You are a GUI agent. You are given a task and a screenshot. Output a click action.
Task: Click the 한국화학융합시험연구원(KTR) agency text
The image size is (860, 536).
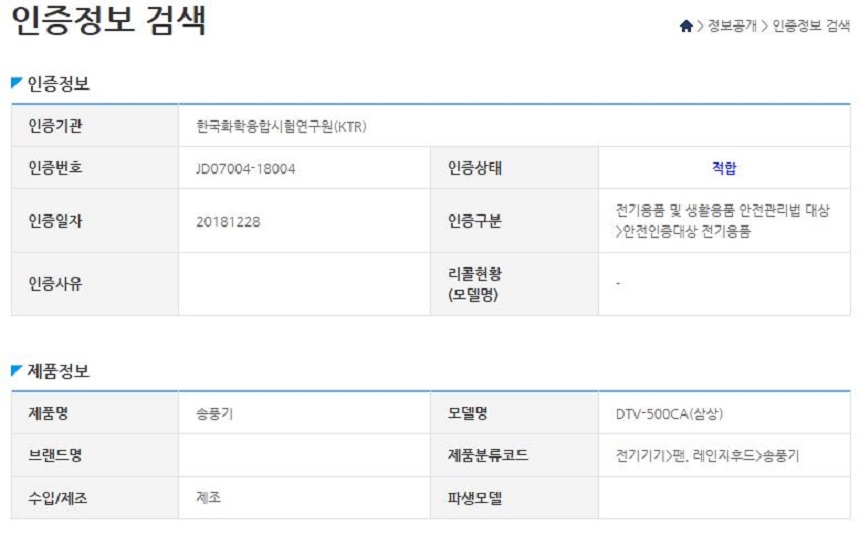tap(281, 127)
